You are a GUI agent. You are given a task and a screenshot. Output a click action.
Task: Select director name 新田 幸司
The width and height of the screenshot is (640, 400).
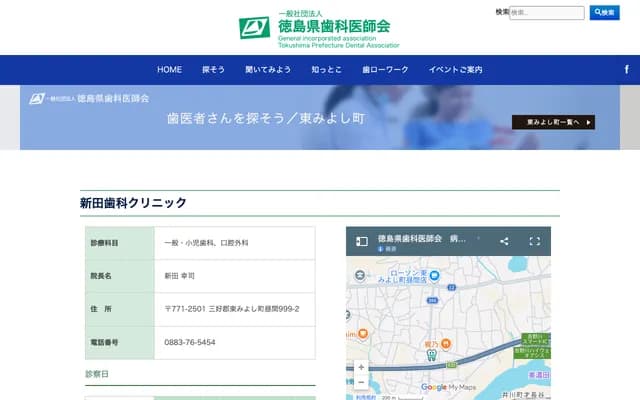pyautogui.click(x=180, y=276)
